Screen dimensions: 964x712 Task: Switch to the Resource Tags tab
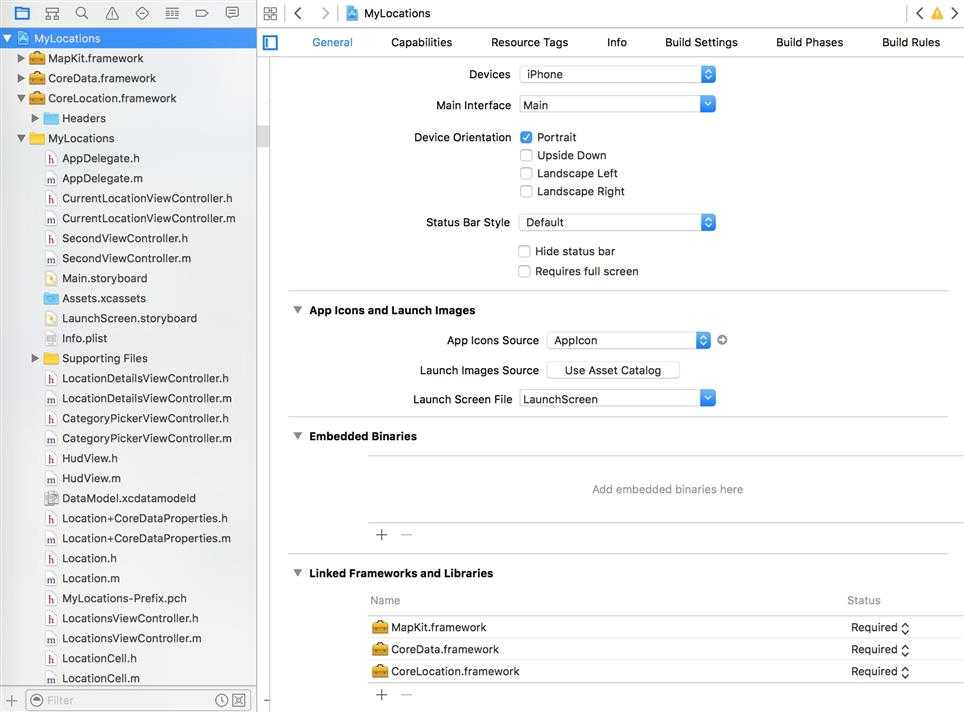(x=529, y=42)
